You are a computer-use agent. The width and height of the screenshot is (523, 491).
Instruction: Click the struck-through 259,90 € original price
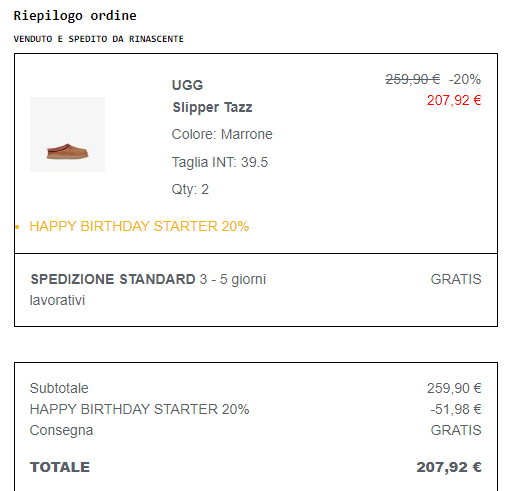(x=413, y=79)
